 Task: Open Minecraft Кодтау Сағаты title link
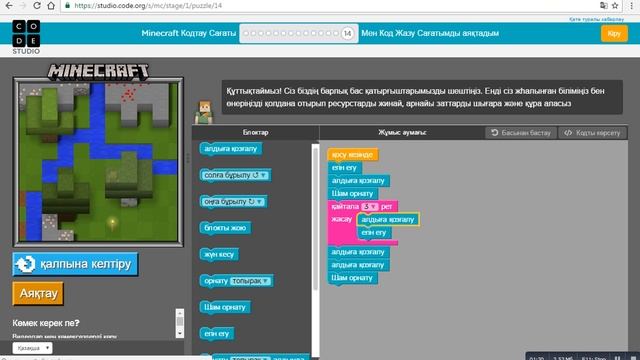coord(189,33)
